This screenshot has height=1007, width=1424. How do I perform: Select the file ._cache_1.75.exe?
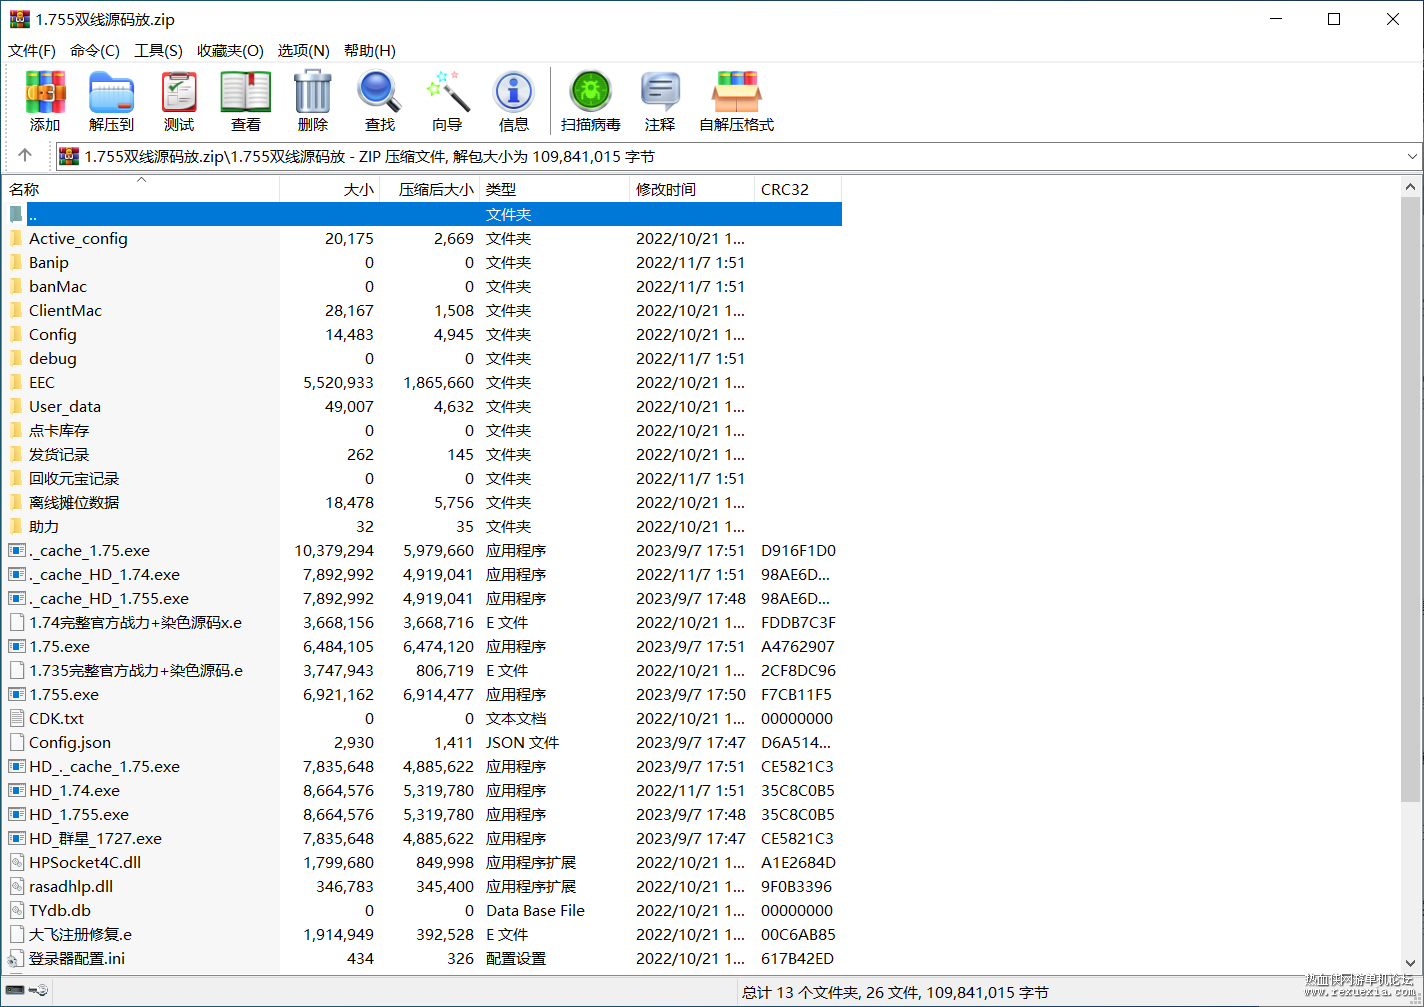click(422, 550)
